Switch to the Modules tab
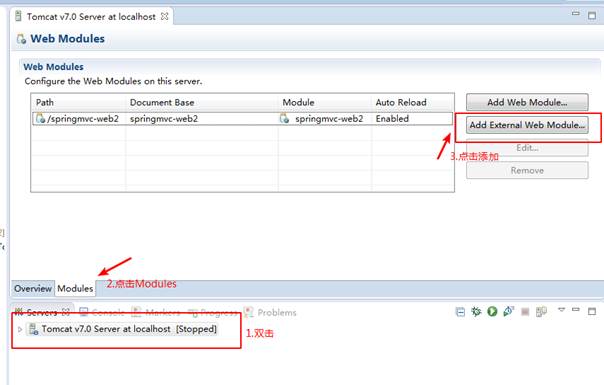Screen dimensions: 604x385 tap(75, 288)
